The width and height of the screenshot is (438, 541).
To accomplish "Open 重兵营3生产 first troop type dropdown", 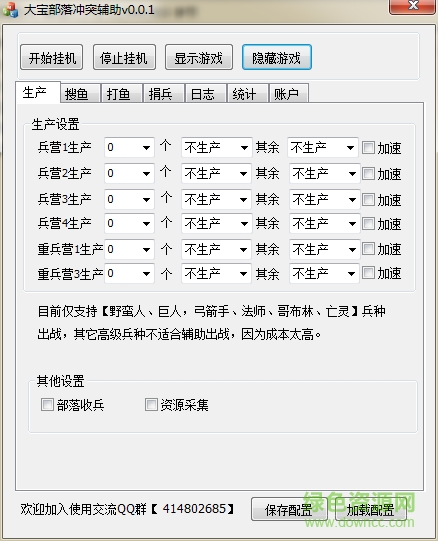I will (x=217, y=274).
